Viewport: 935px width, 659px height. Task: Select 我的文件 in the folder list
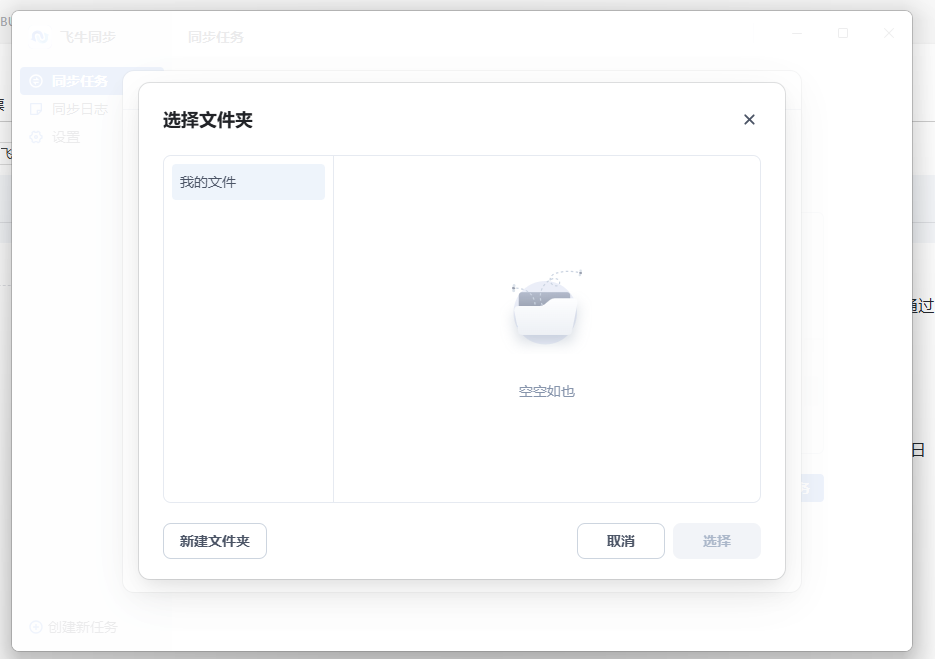248,182
